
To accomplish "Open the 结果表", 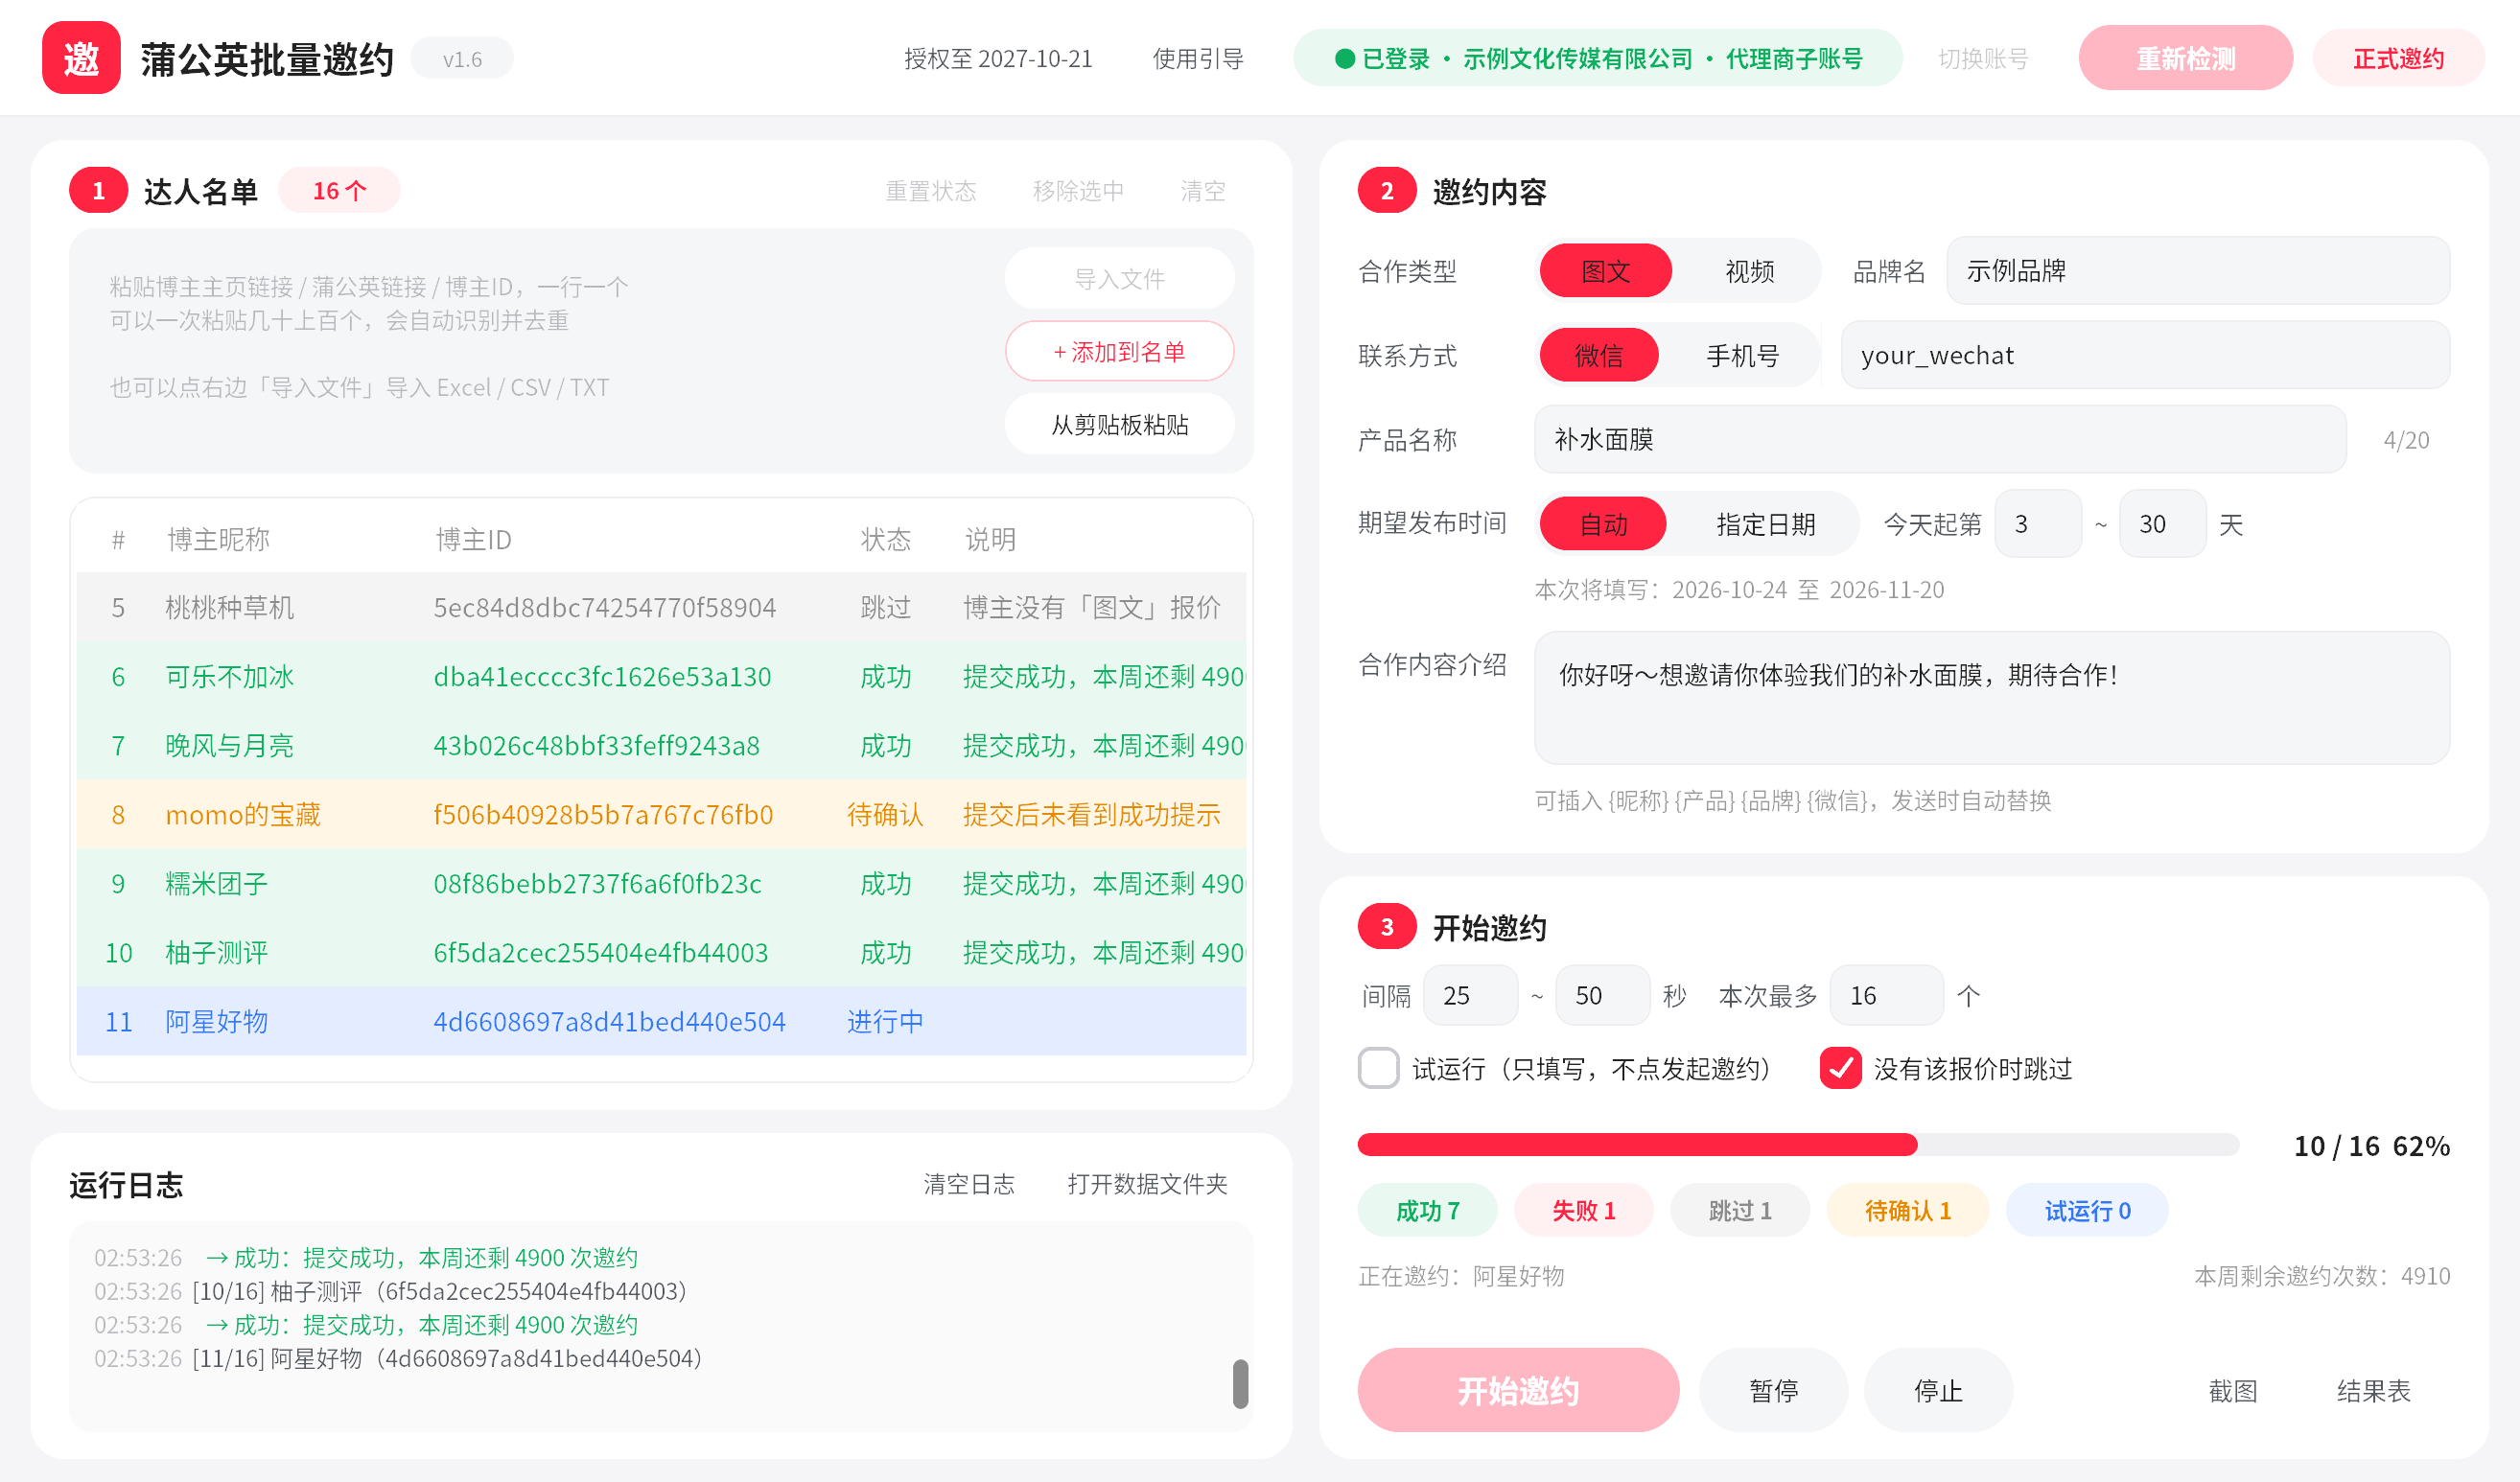I will (x=2373, y=1390).
